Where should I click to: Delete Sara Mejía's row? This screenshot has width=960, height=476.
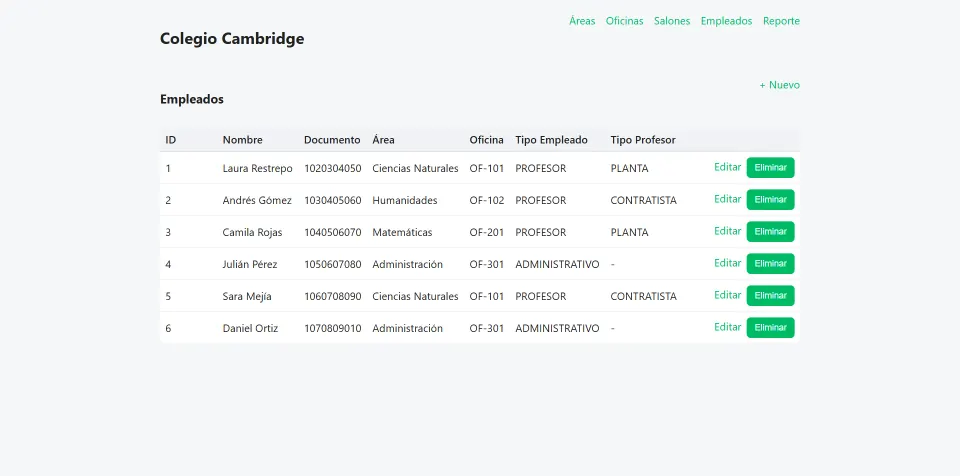point(770,295)
